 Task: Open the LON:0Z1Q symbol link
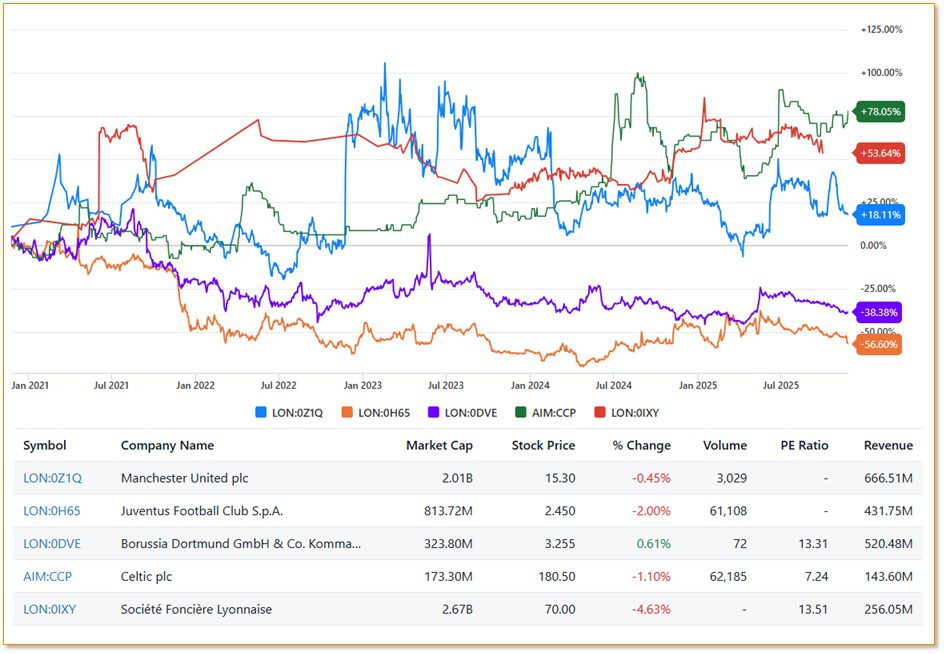point(52,478)
